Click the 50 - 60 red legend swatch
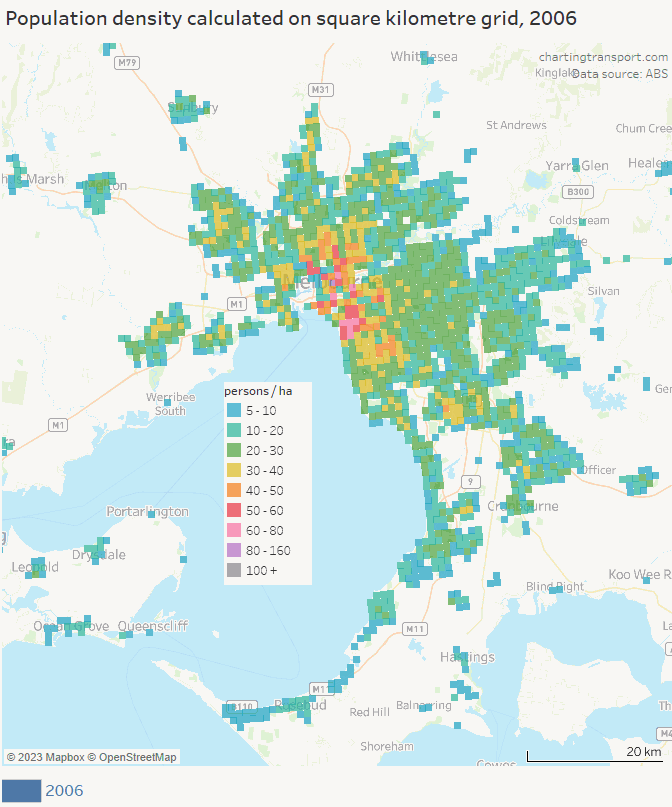 (233, 510)
